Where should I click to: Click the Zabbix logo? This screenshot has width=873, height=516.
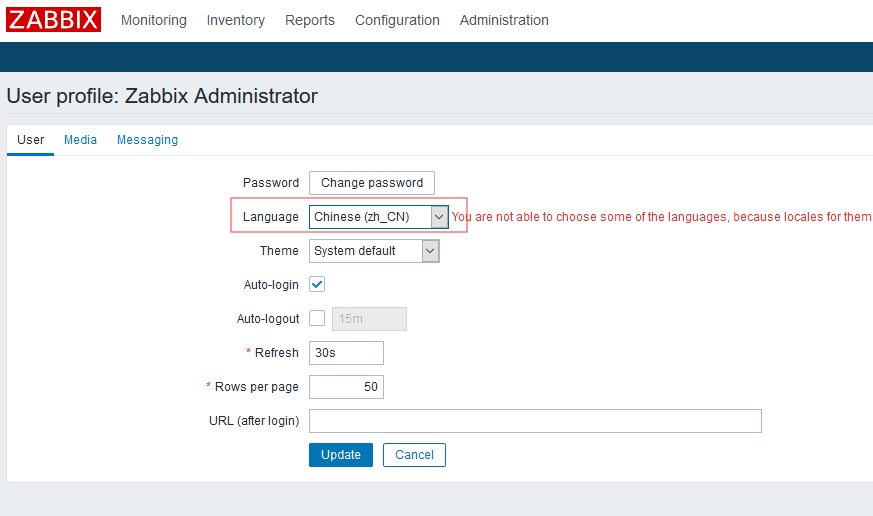point(54,20)
